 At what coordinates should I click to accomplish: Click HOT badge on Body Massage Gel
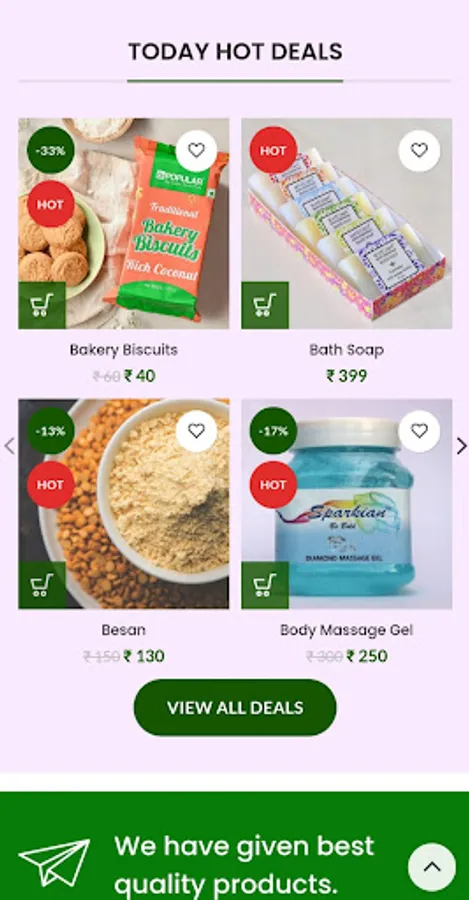273,484
